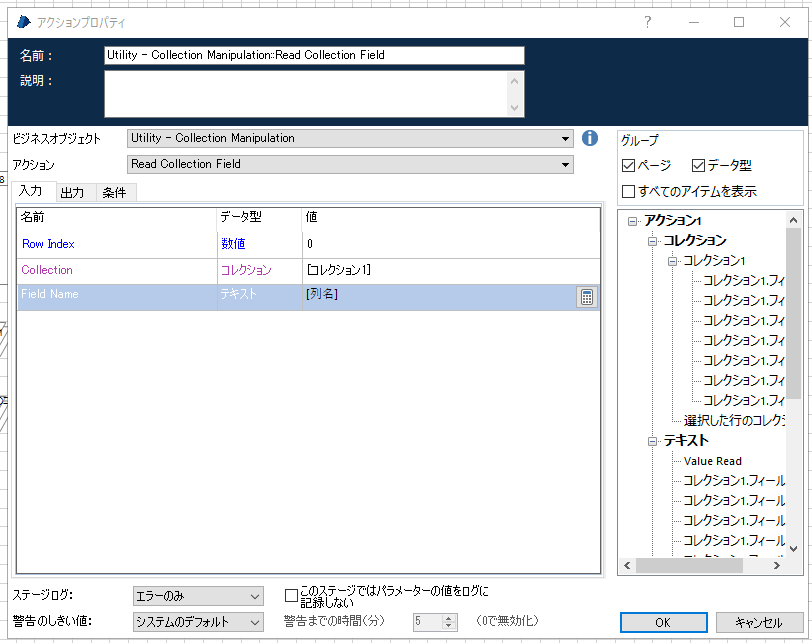Maximize the アクションプロパティ window
The image size is (812, 643).
(739, 22)
